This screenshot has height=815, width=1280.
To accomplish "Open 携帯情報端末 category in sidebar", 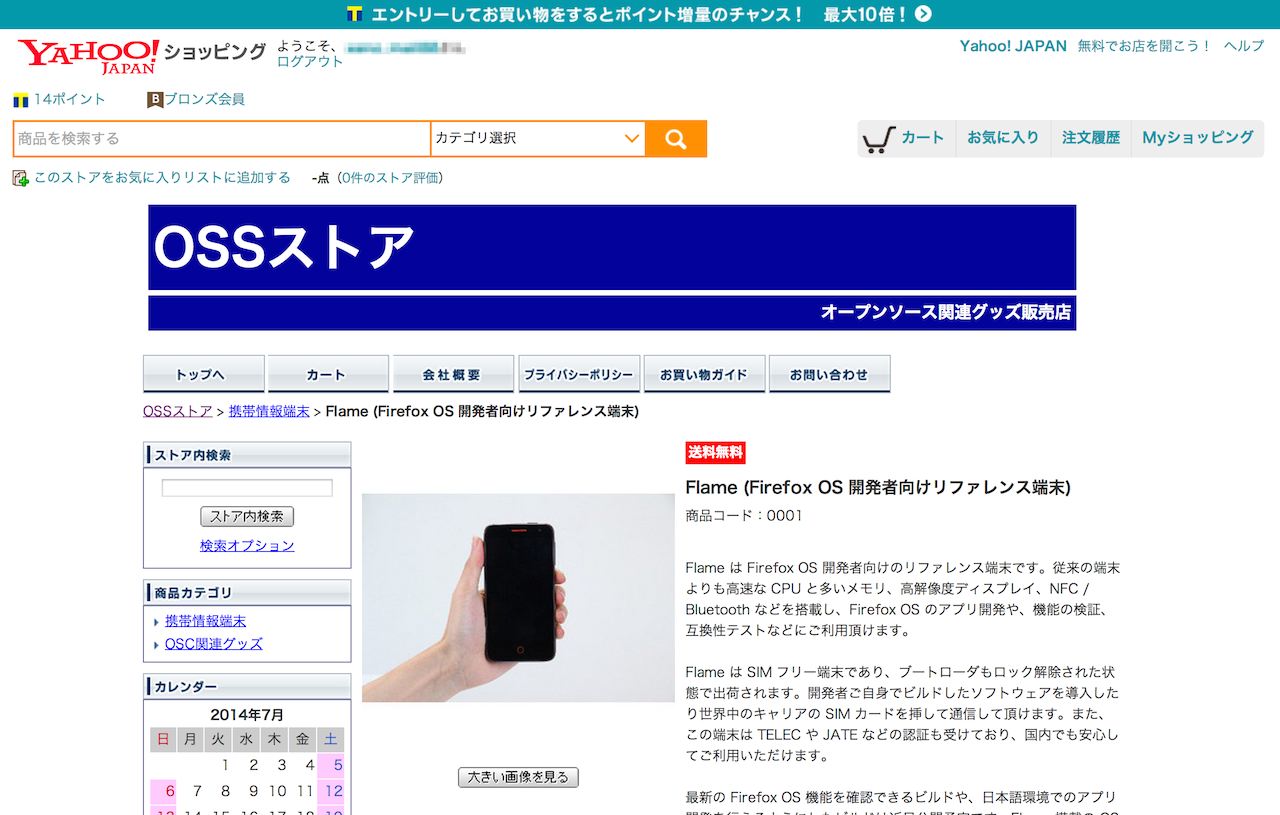I will click(x=206, y=621).
